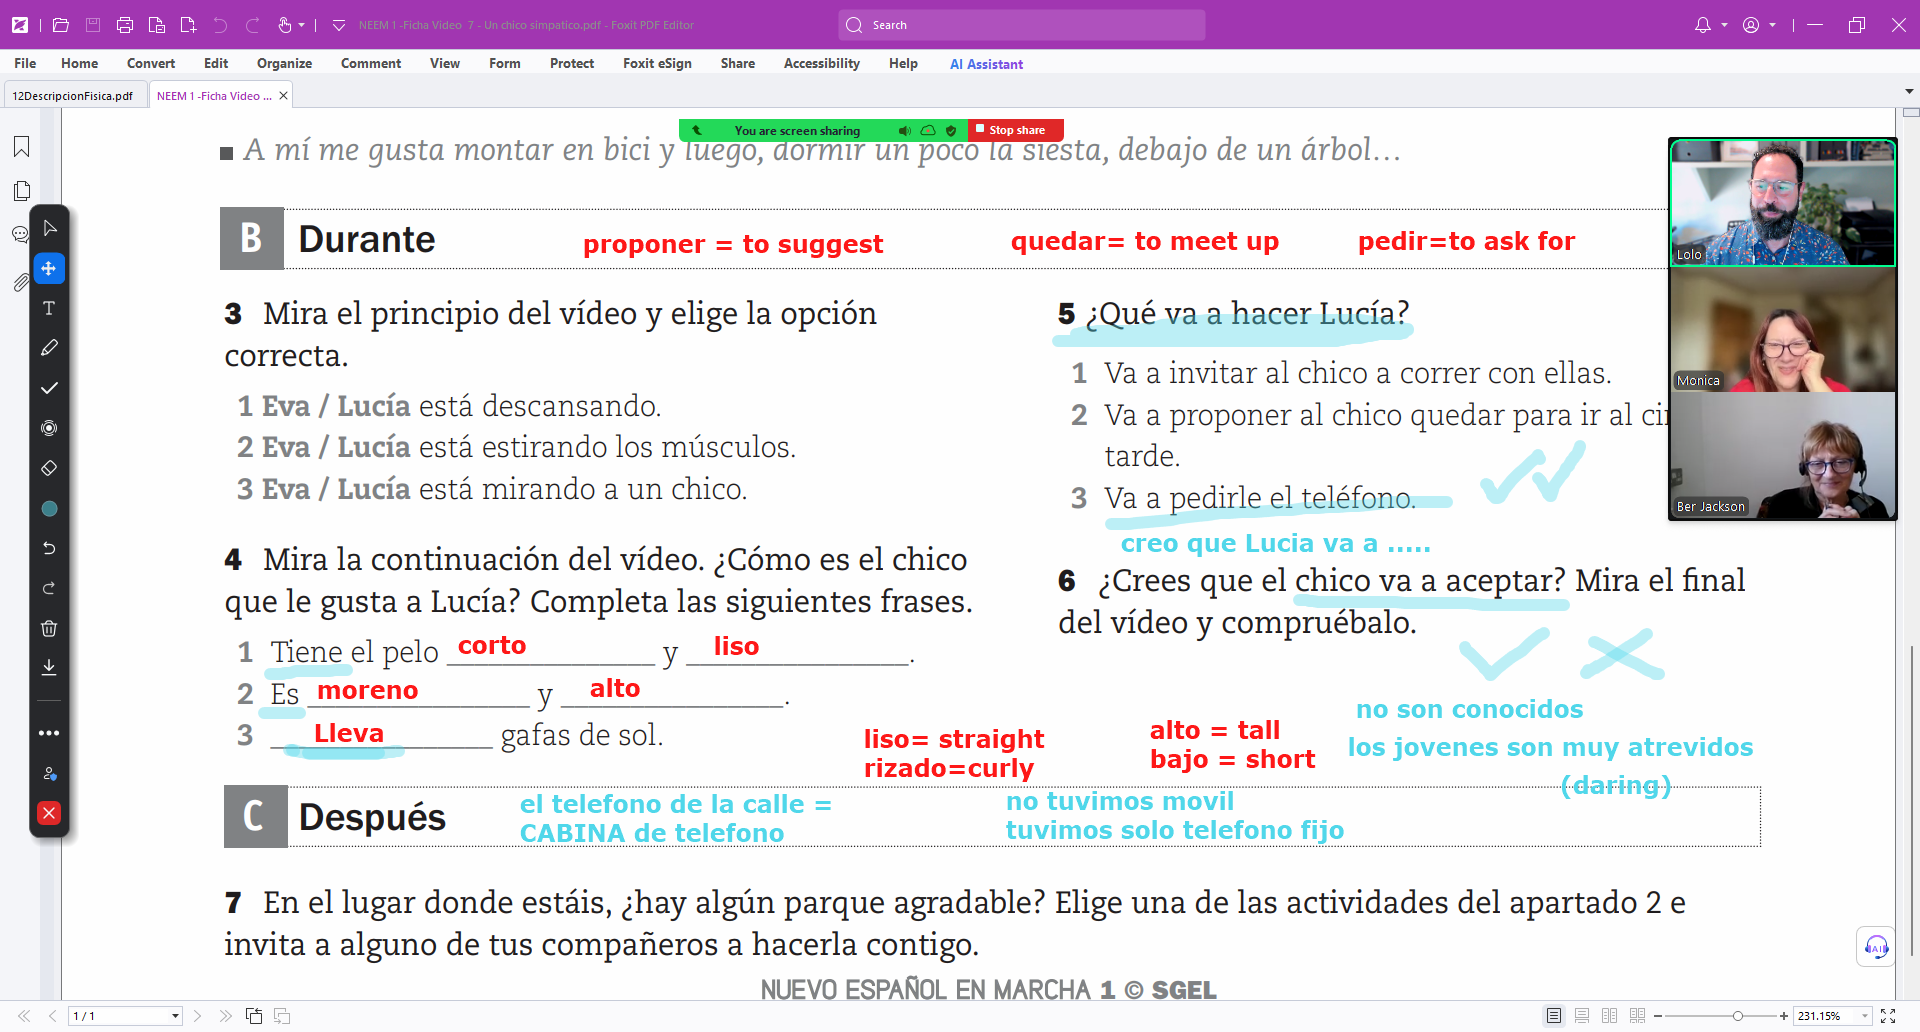
Task: Open the Edit ribbon tab
Action: click(216, 63)
